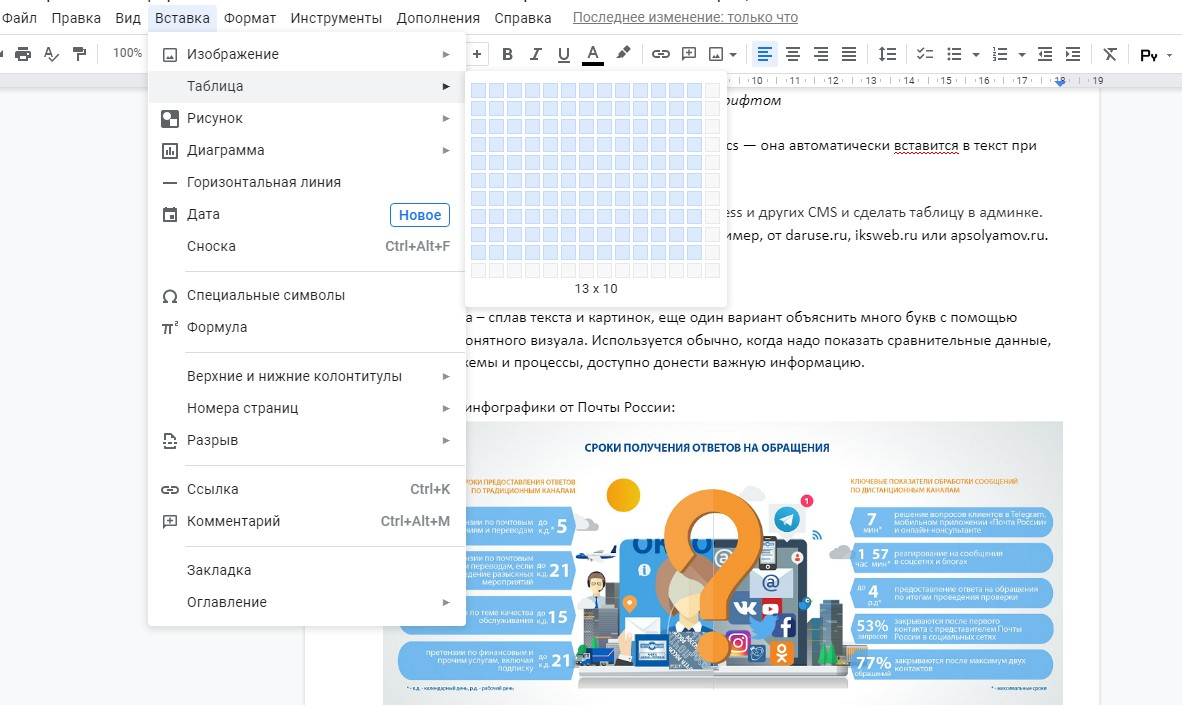Click the 'Последнее изменение: только что' link
Viewport: 1182px width, 705px height.
point(685,18)
